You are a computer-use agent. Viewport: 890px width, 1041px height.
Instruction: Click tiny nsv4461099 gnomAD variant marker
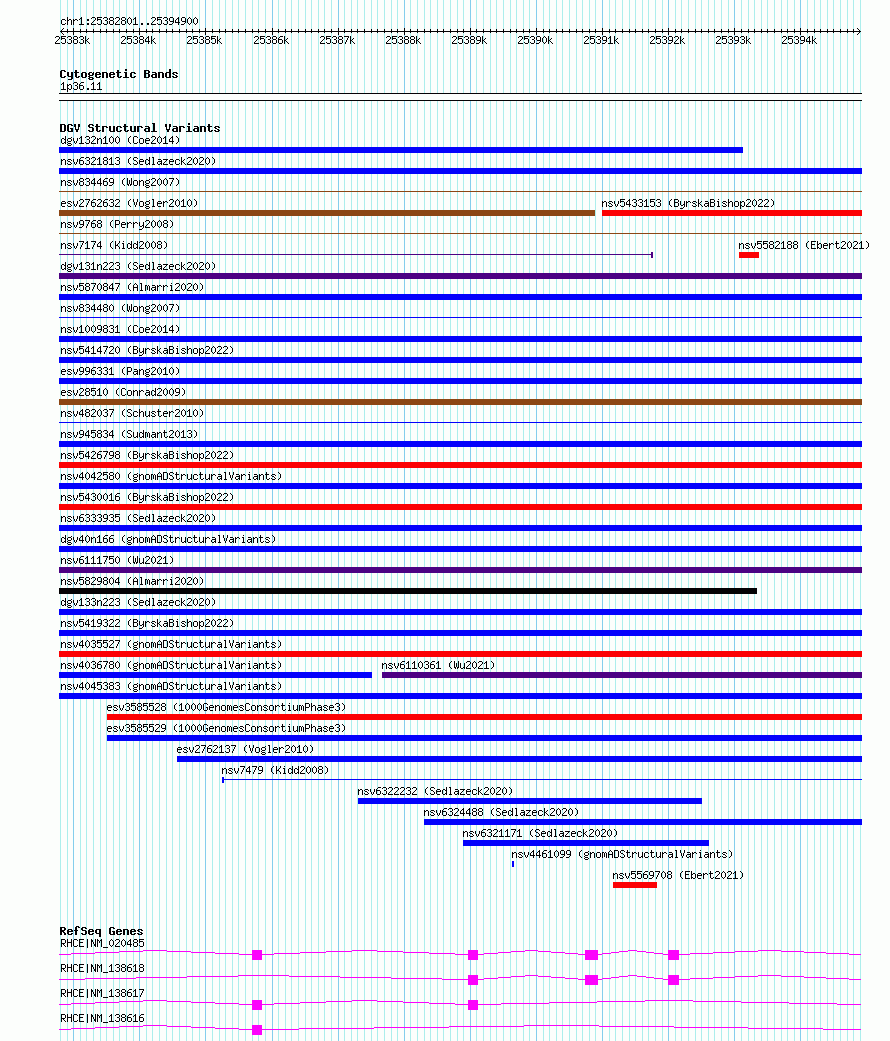pyautogui.click(x=513, y=864)
